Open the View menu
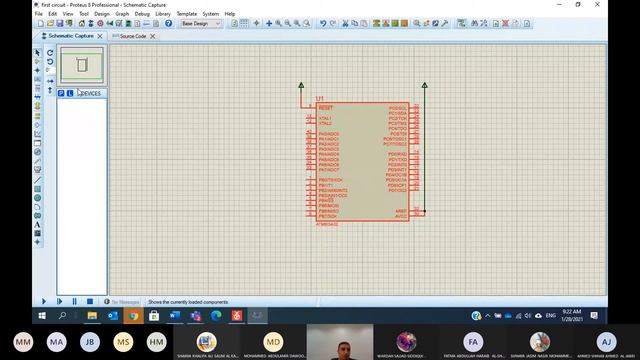The height and width of the screenshot is (360, 640). tap(68, 14)
